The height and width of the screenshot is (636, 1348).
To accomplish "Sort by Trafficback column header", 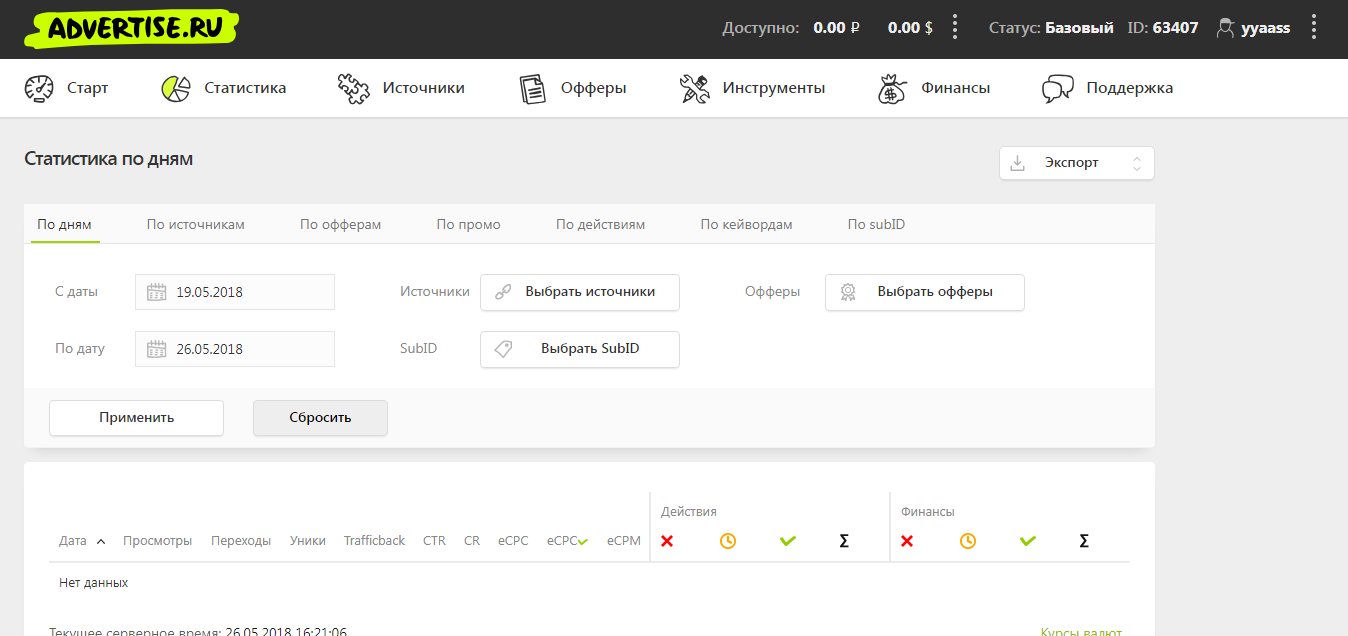I will coord(375,541).
